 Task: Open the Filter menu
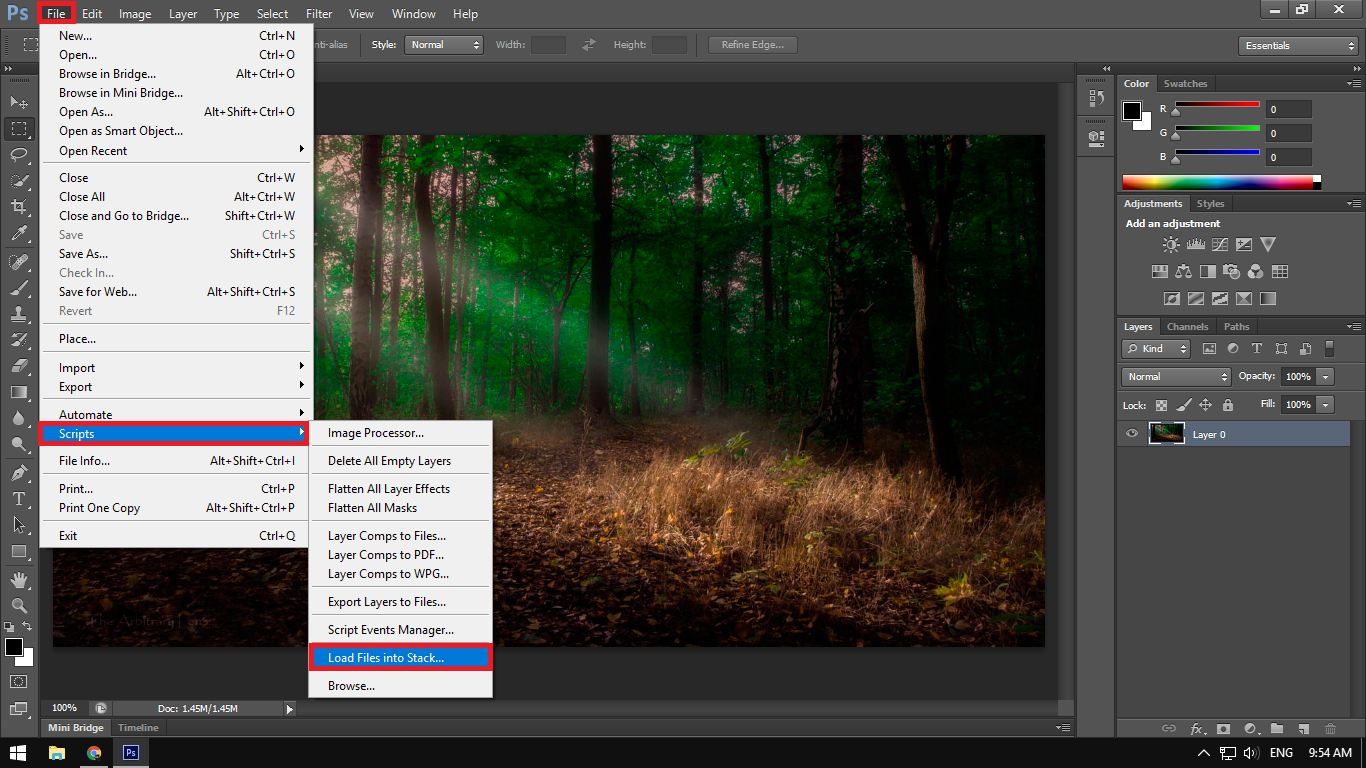coord(319,14)
